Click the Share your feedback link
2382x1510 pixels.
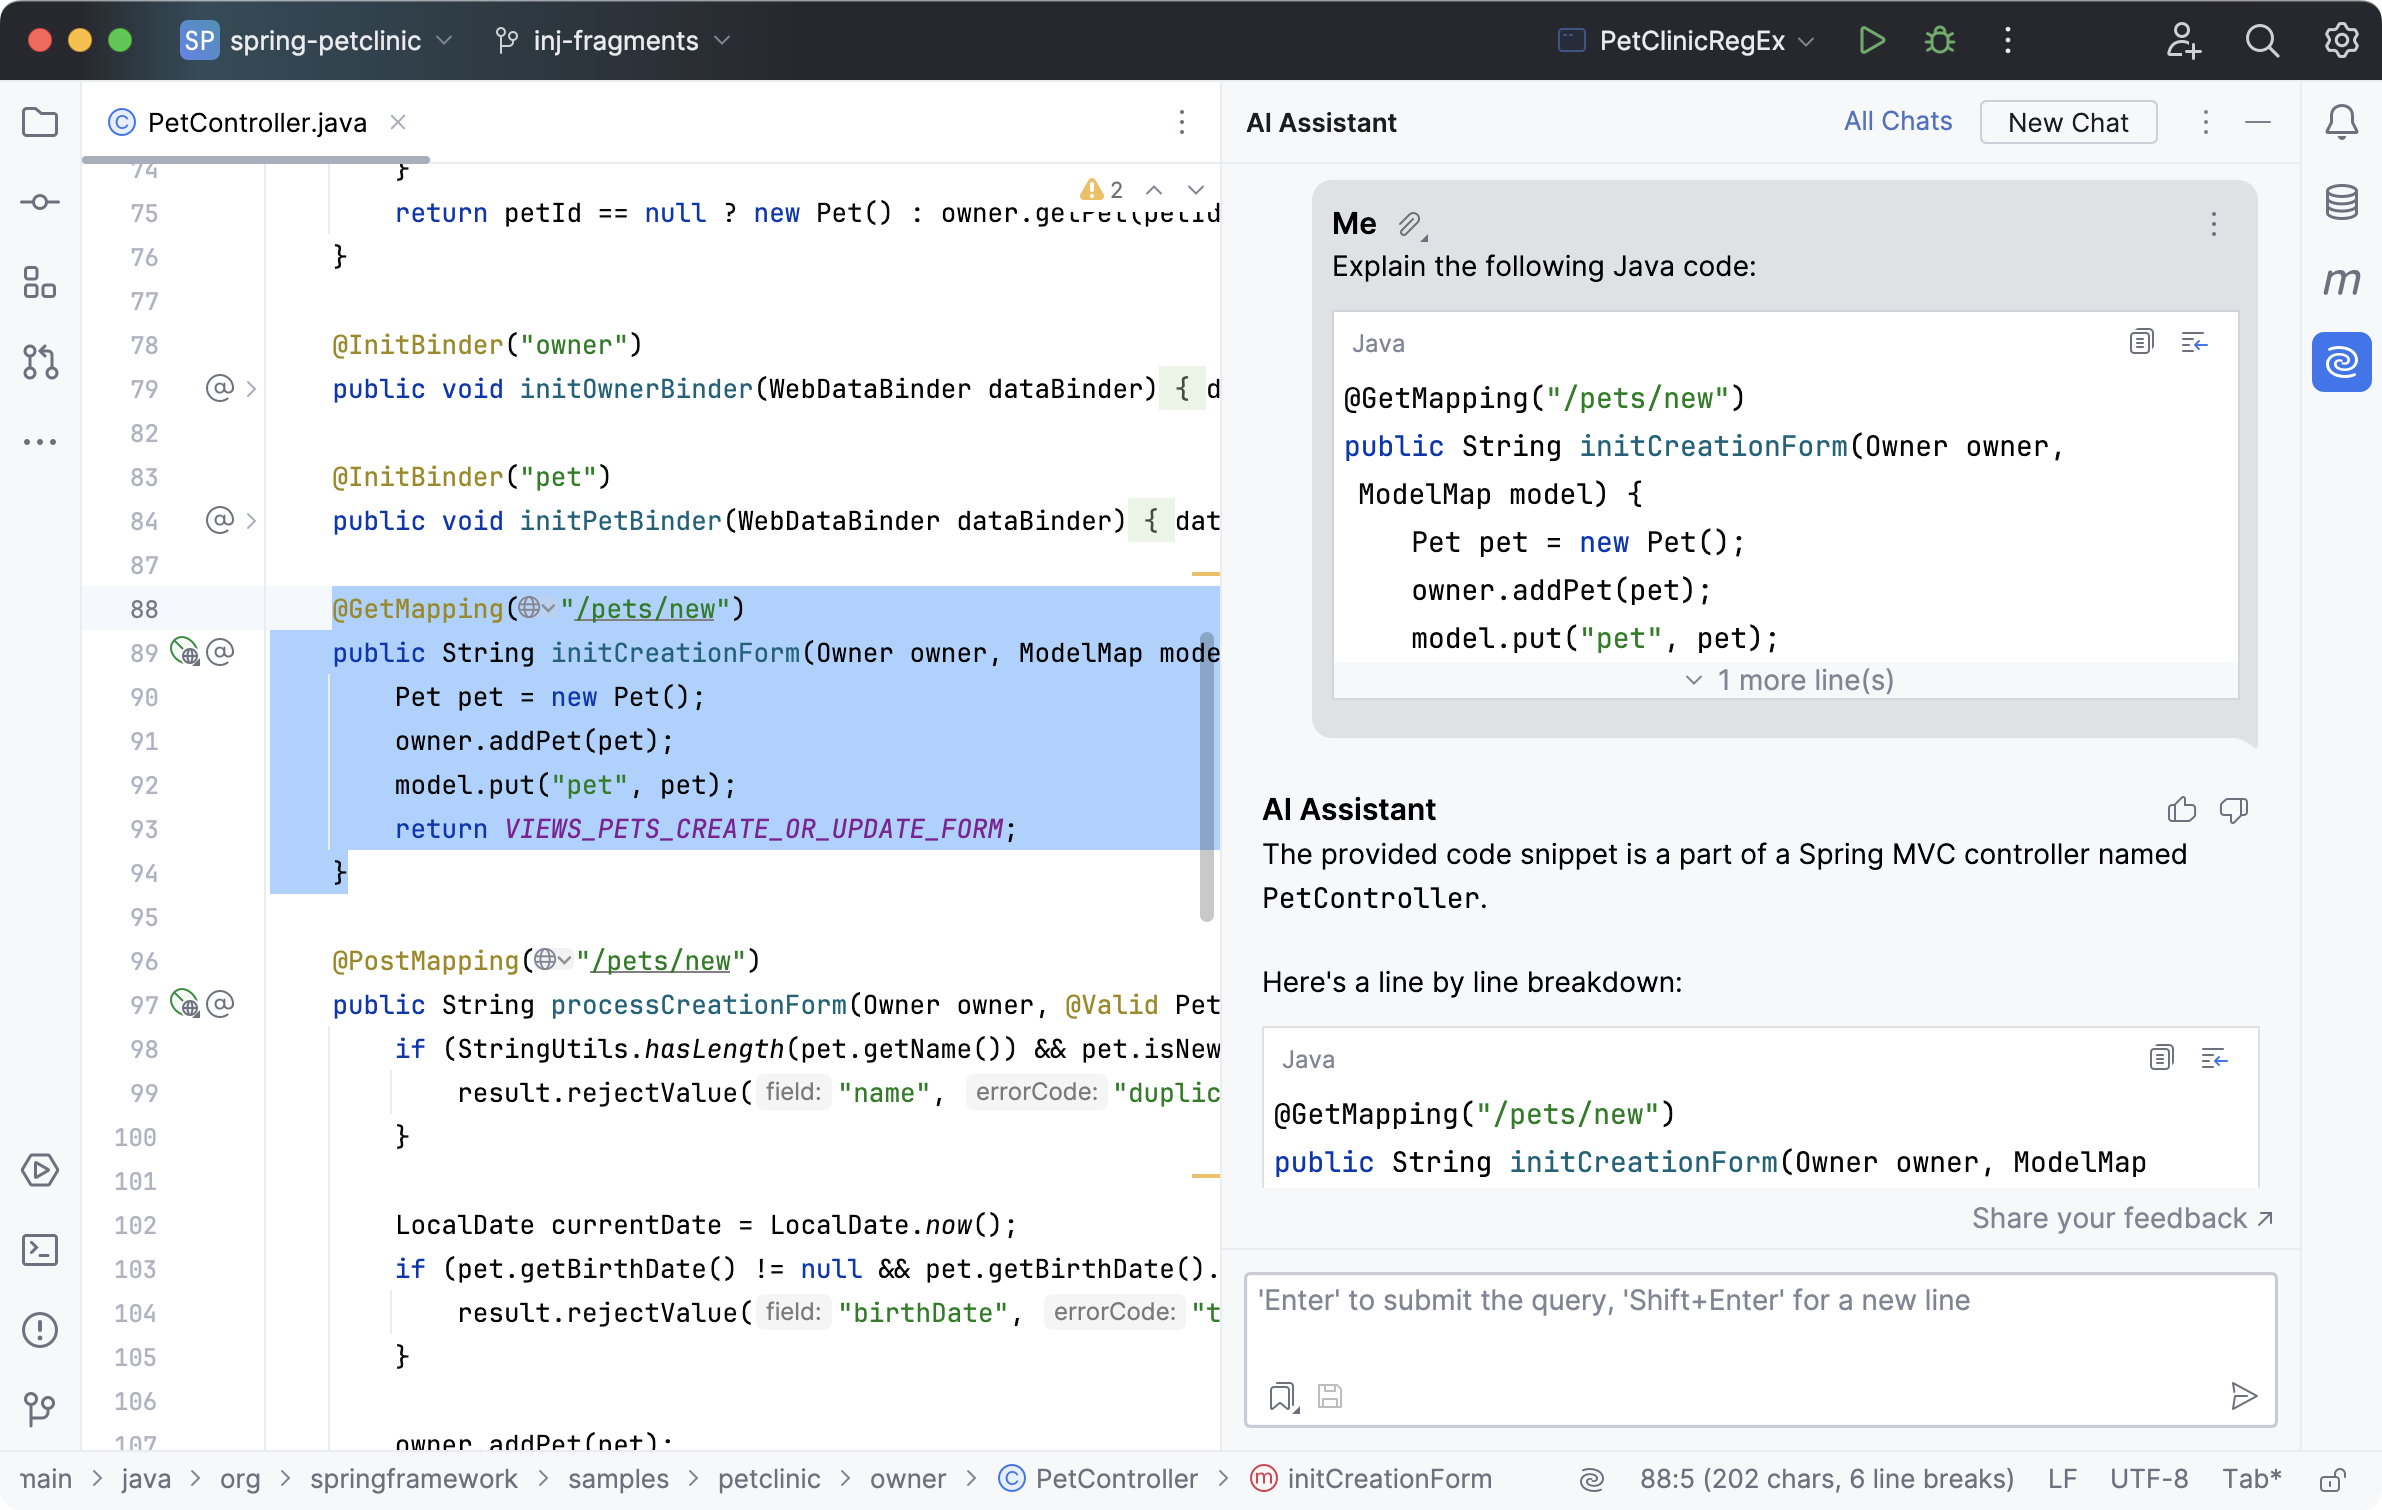[x=2109, y=1218]
